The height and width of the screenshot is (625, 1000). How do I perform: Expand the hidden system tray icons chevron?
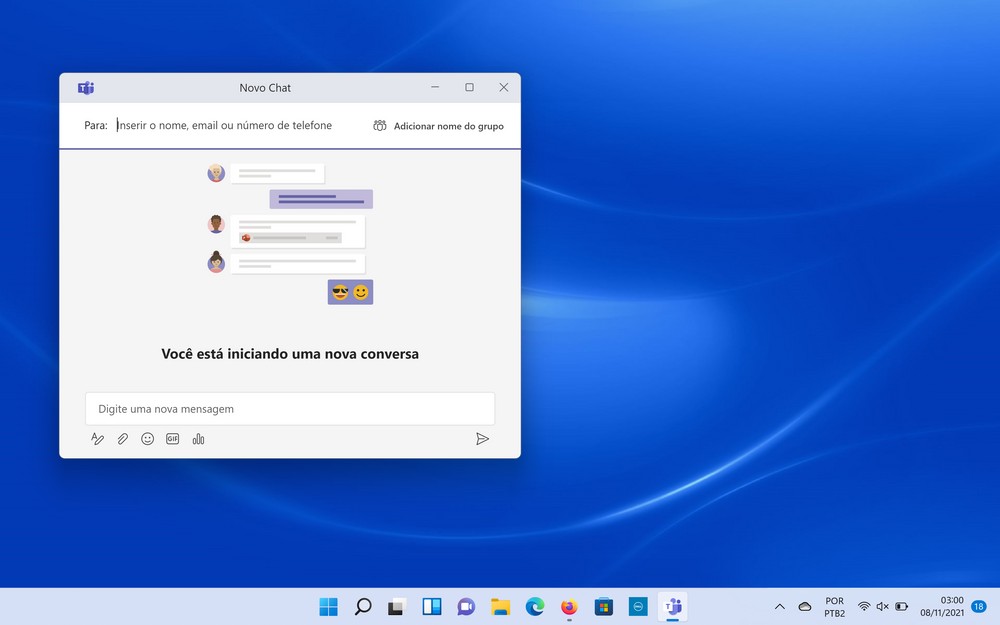(x=780, y=607)
